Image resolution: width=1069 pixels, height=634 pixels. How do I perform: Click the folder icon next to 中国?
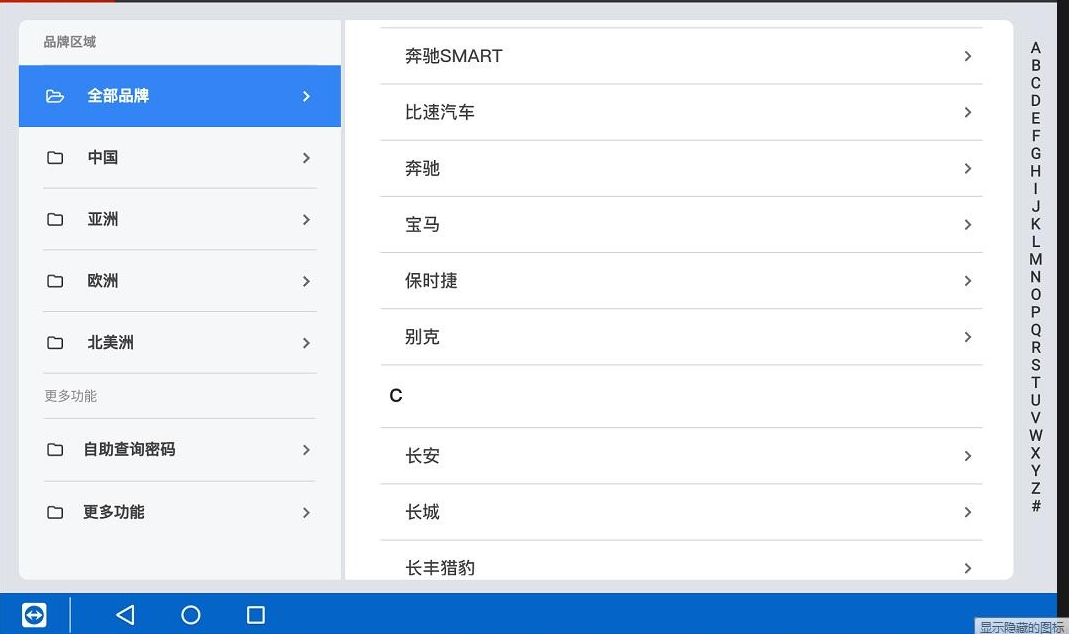click(x=55, y=158)
